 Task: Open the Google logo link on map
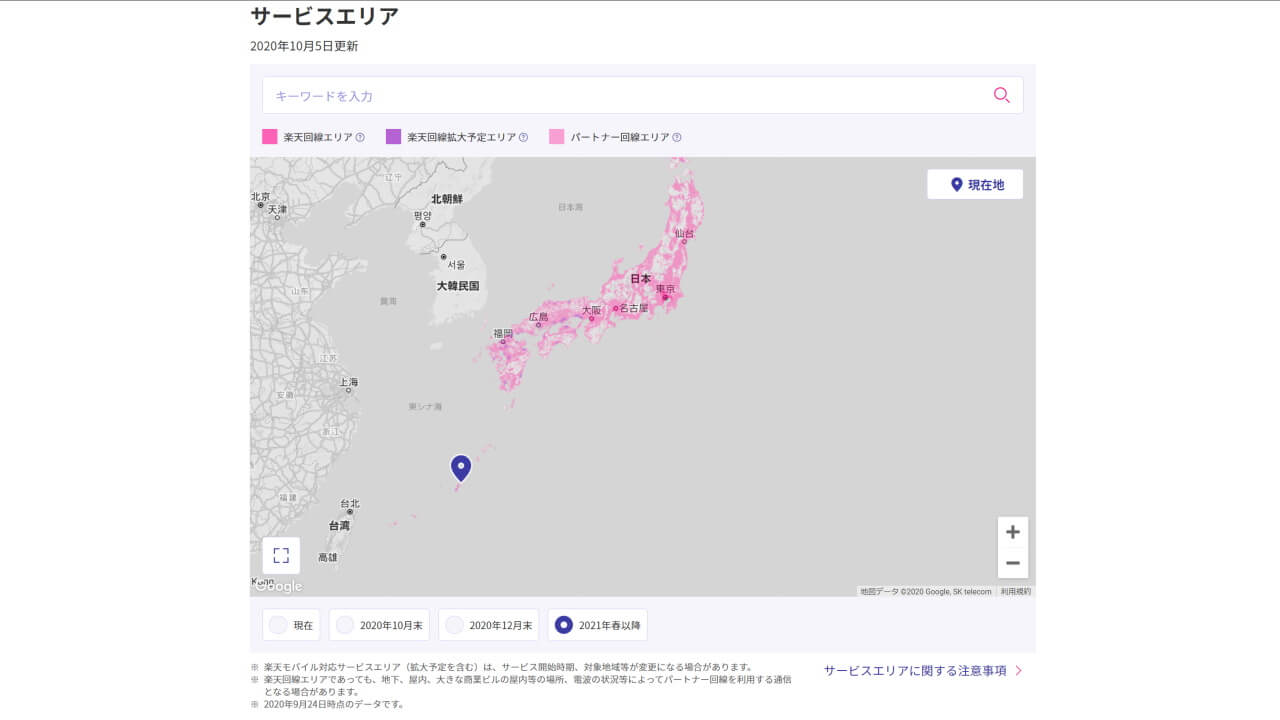coord(278,586)
